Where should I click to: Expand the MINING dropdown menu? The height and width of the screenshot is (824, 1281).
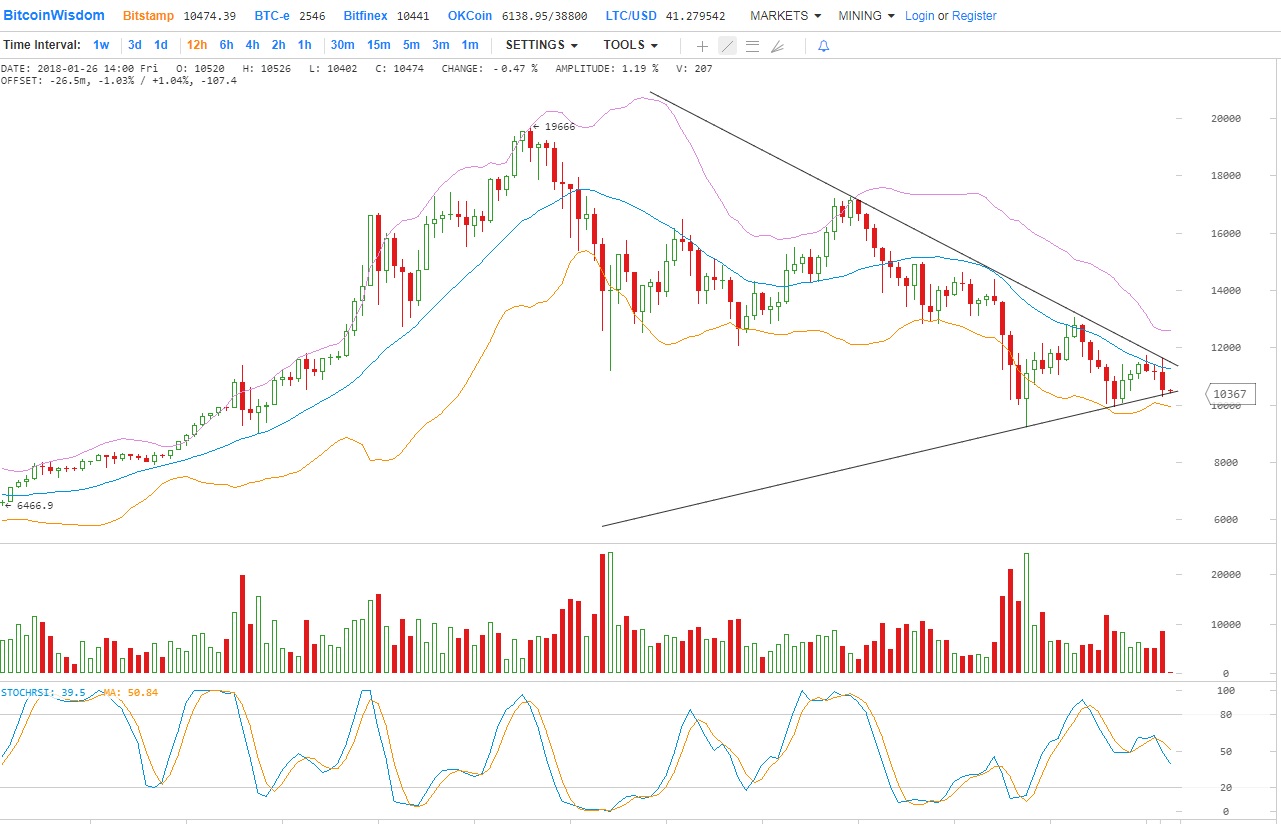click(x=866, y=16)
